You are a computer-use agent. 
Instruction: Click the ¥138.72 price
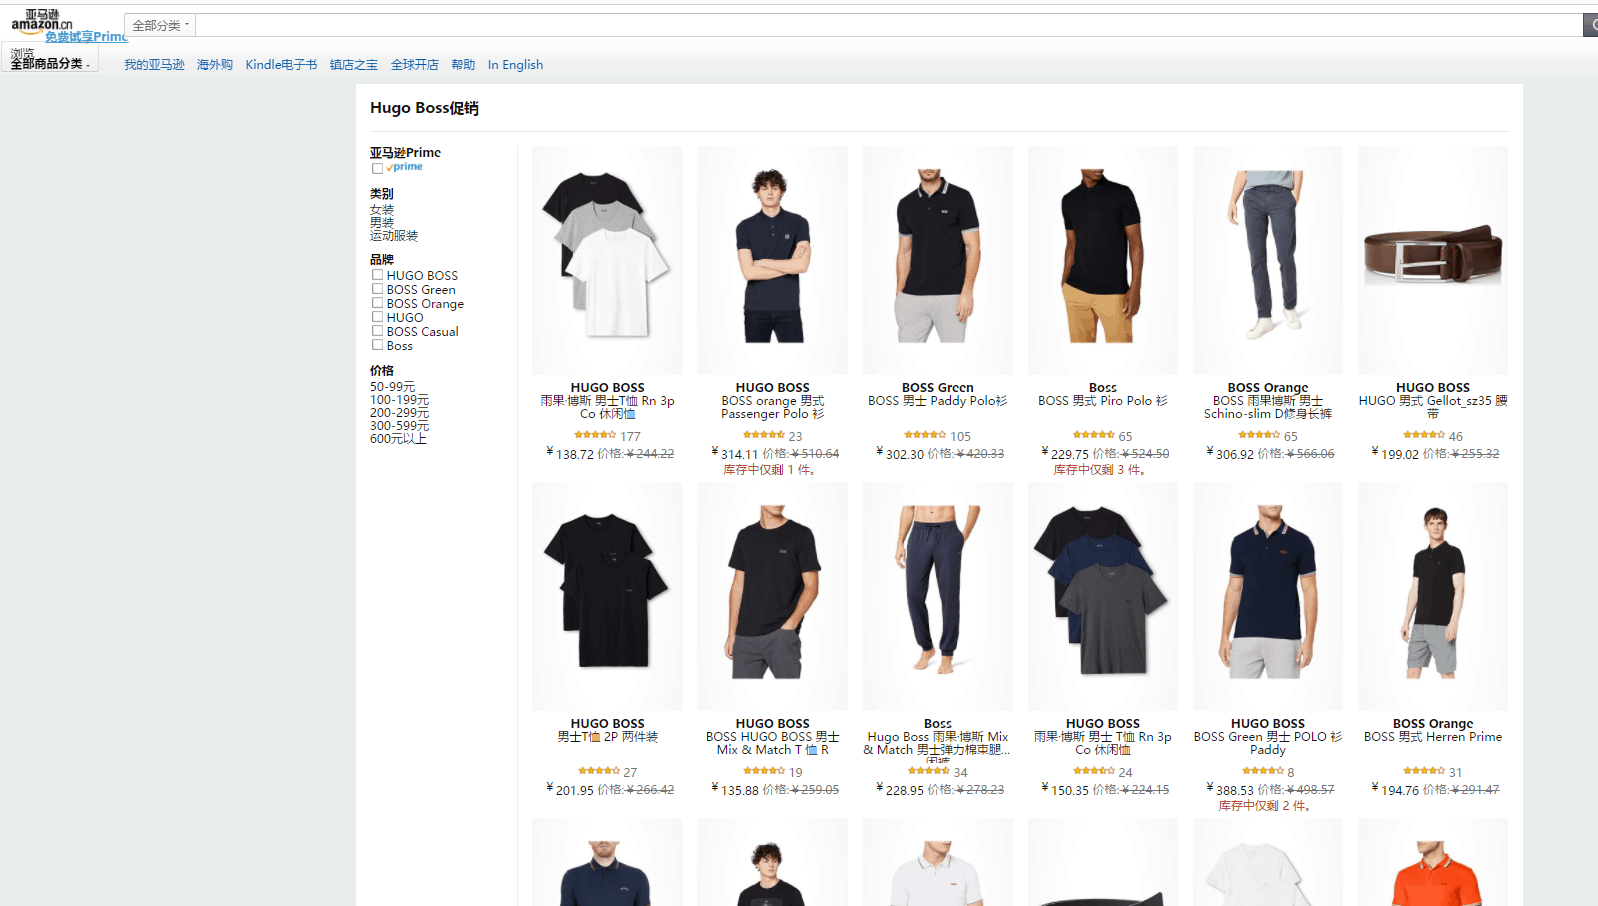tap(570, 453)
